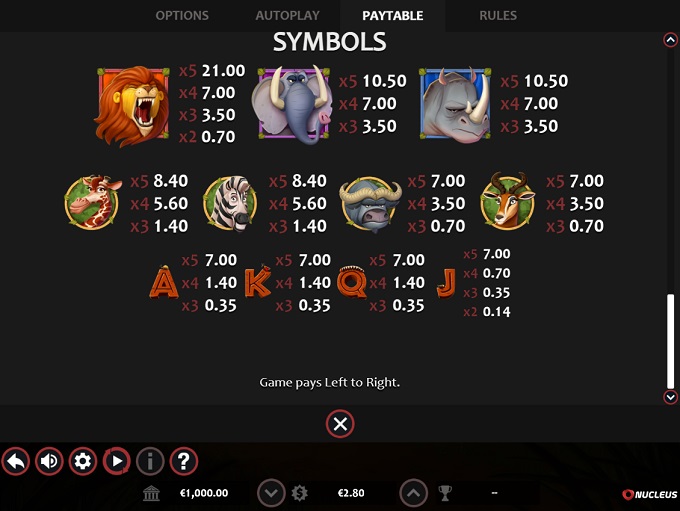Decrease bet with the down chevron
The width and height of the screenshot is (680, 511).
pos(271,493)
